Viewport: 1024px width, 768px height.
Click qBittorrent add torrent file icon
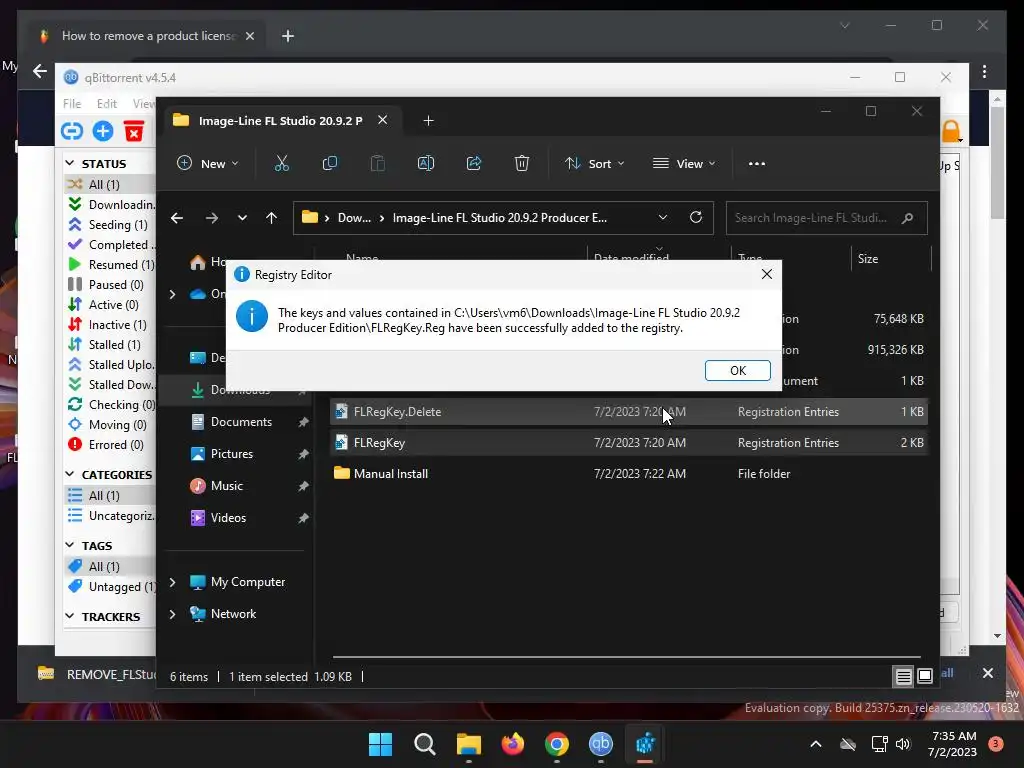coord(103,131)
